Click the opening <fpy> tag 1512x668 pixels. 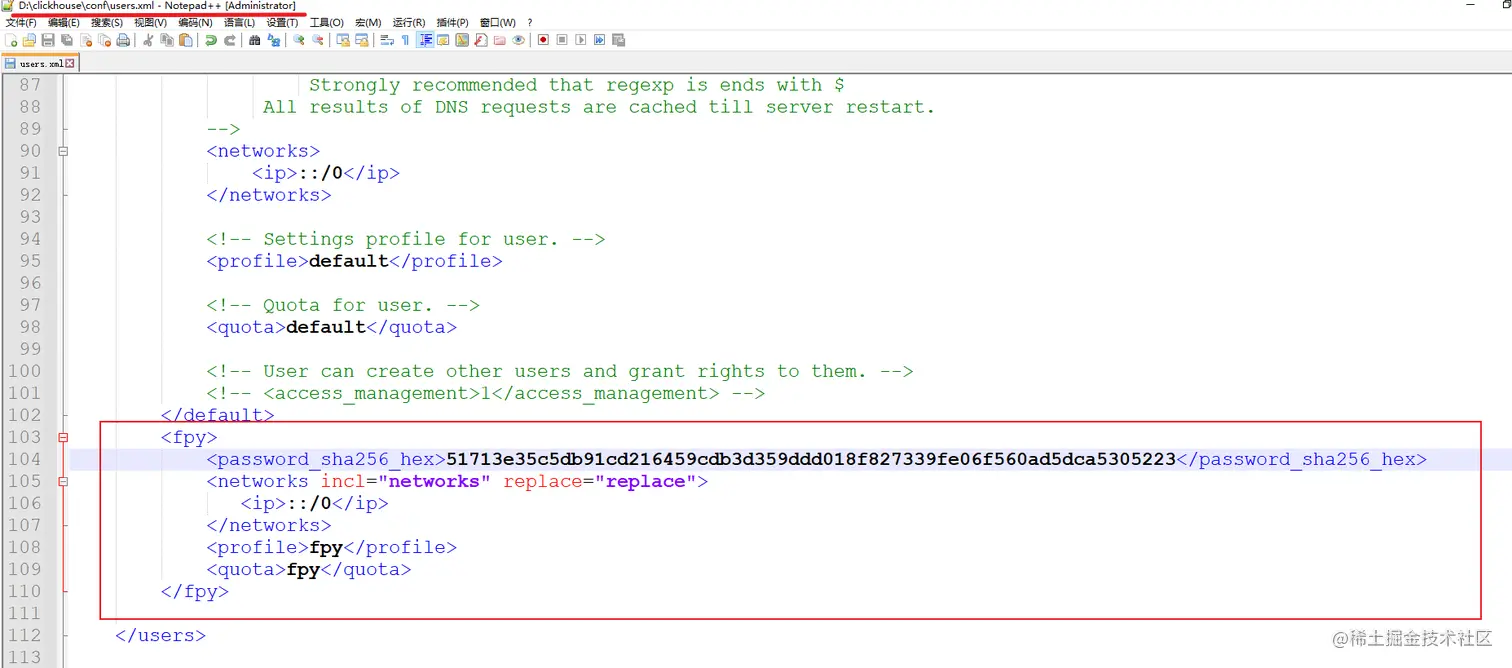(189, 437)
